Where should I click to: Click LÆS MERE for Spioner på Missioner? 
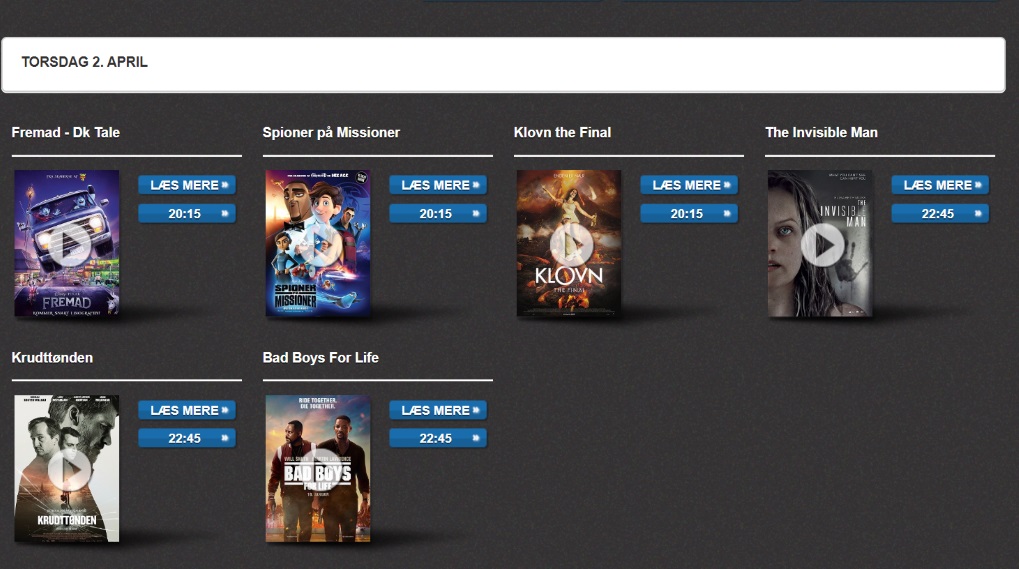coord(438,185)
